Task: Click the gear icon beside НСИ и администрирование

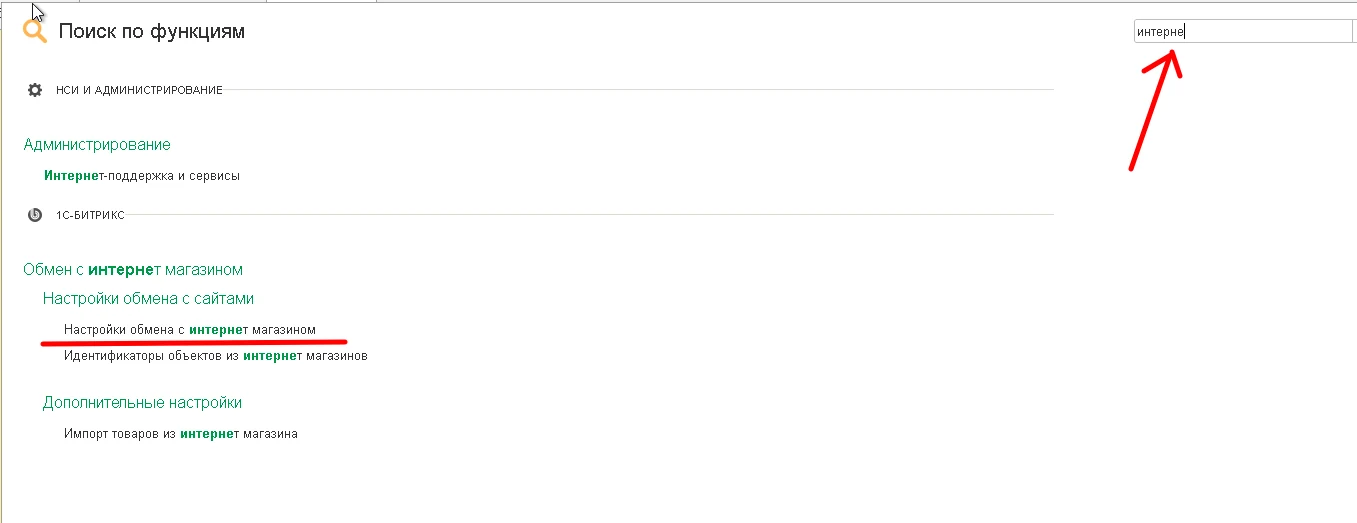Action: coord(35,90)
